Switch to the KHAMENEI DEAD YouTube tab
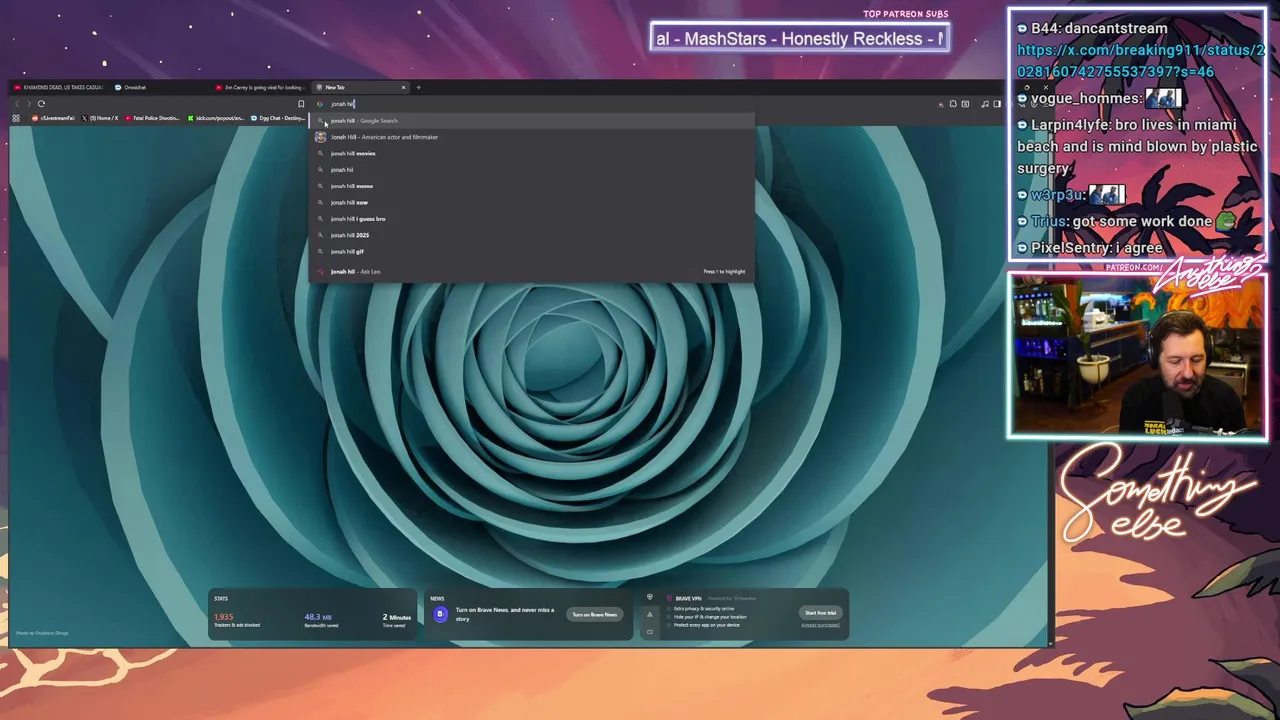This screenshot has height=720, width=1280. [58, 87]
